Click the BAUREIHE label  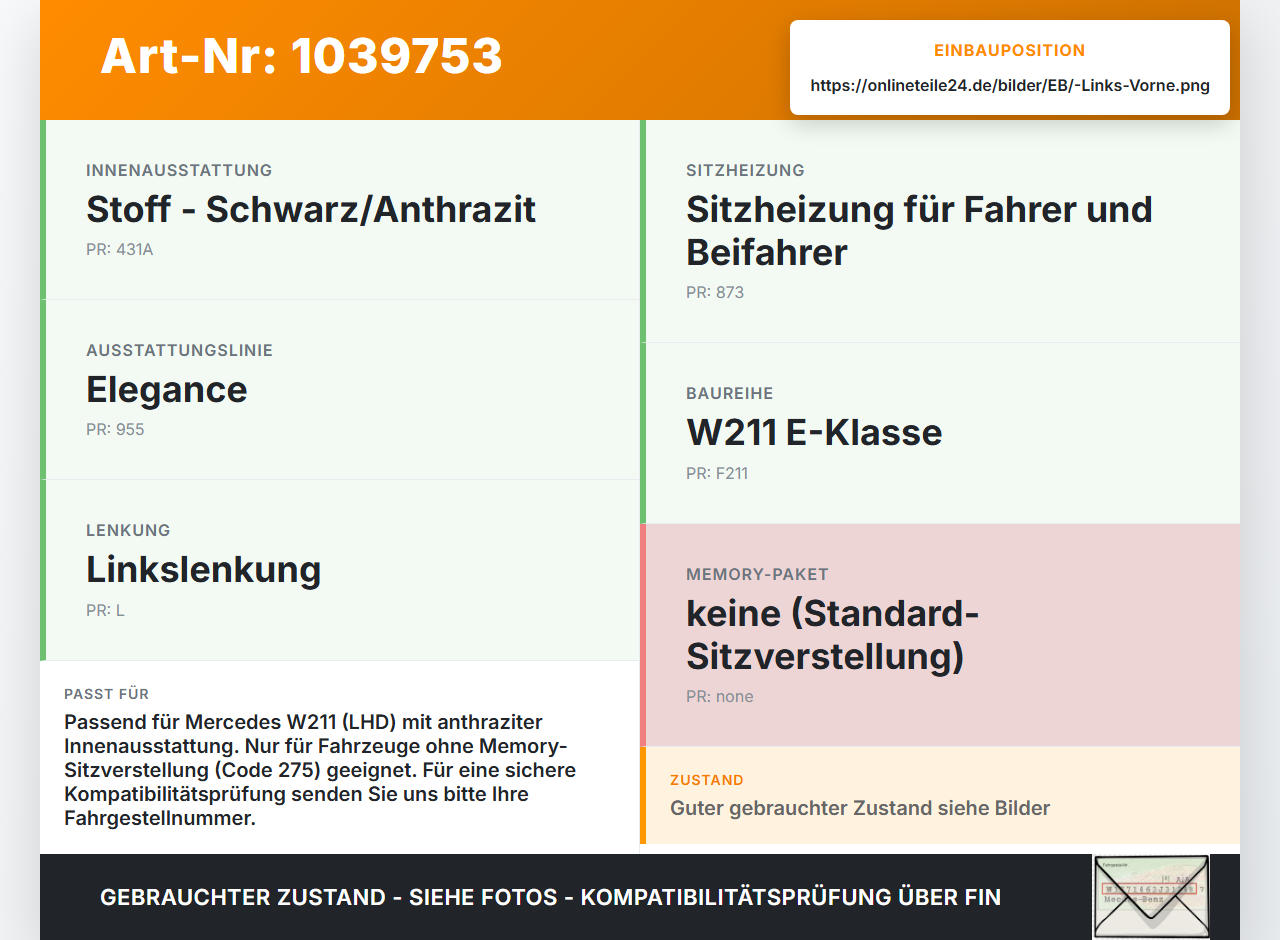click(x=730, y=393)
